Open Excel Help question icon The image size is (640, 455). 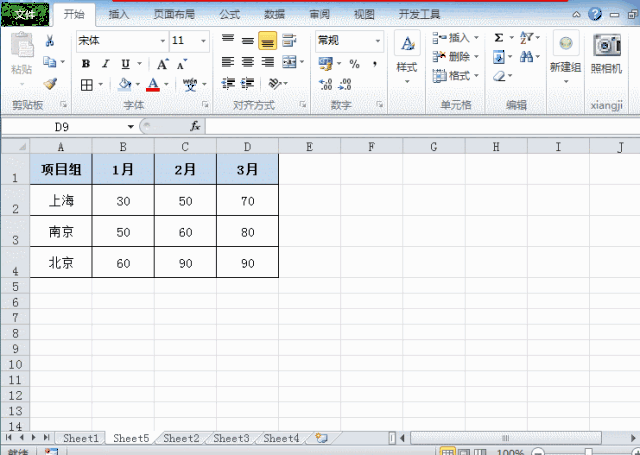(595, 15)
